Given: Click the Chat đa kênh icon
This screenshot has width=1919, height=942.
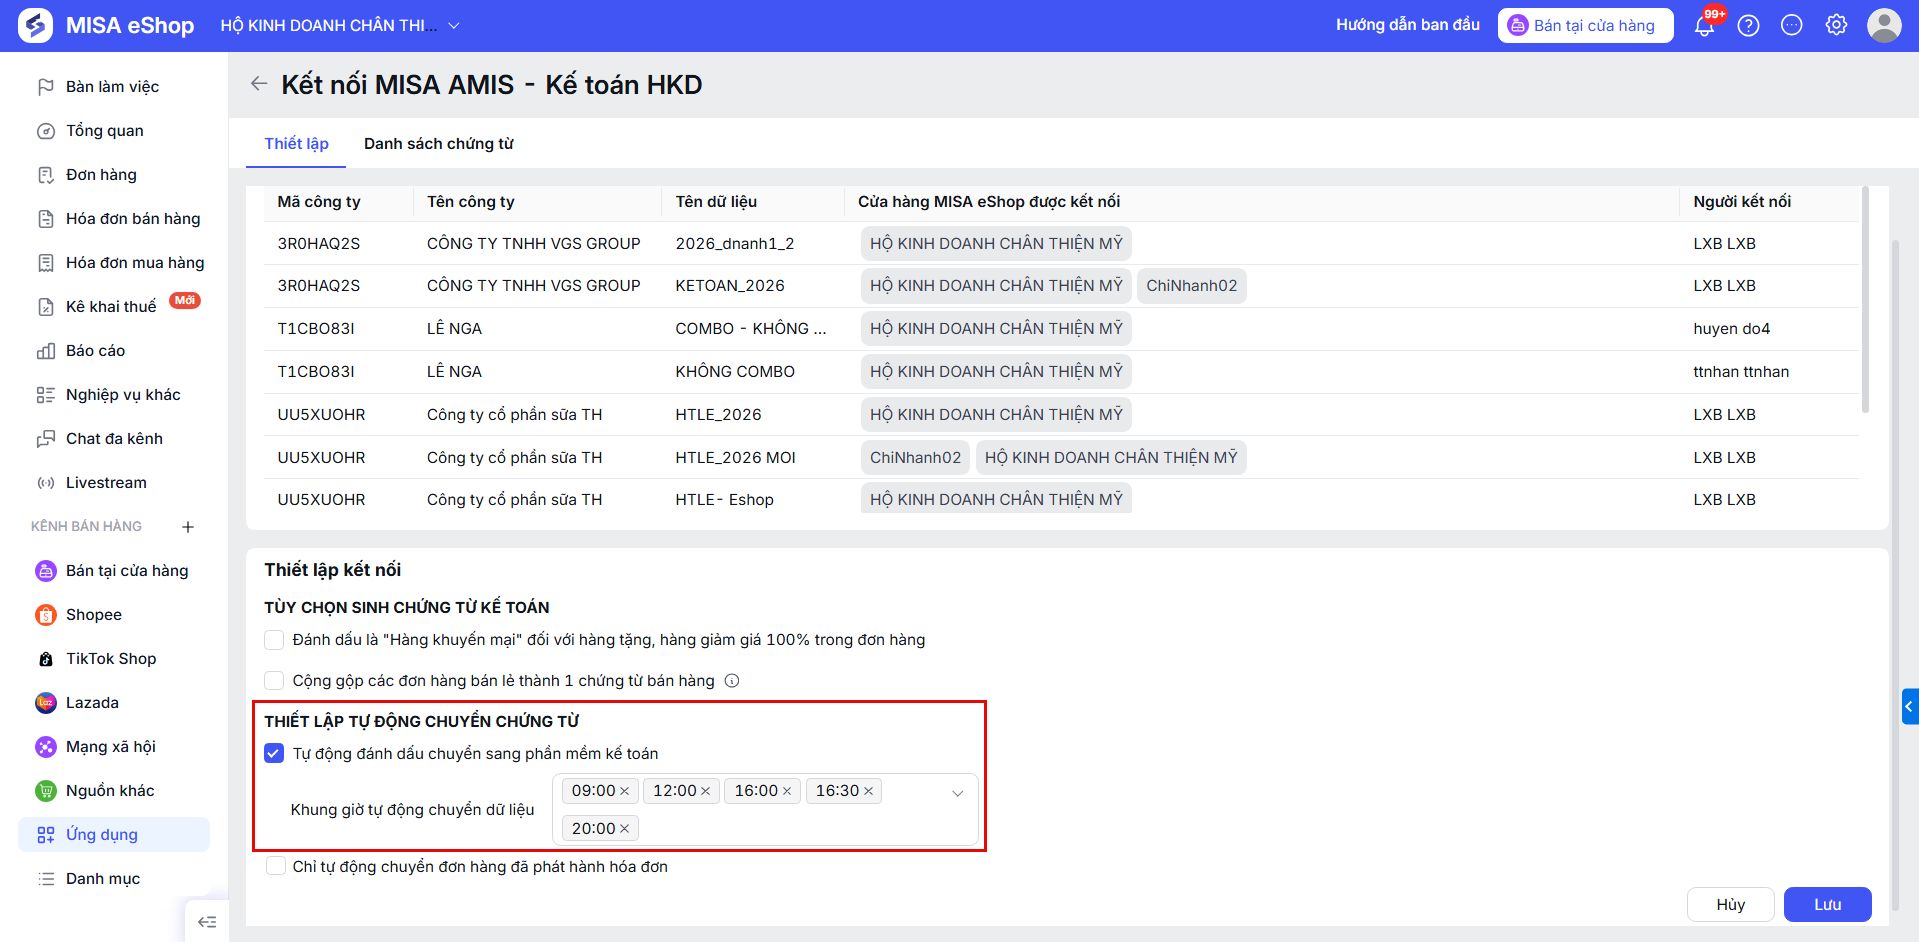Looking at the screenshot, I should coord(46,439).
